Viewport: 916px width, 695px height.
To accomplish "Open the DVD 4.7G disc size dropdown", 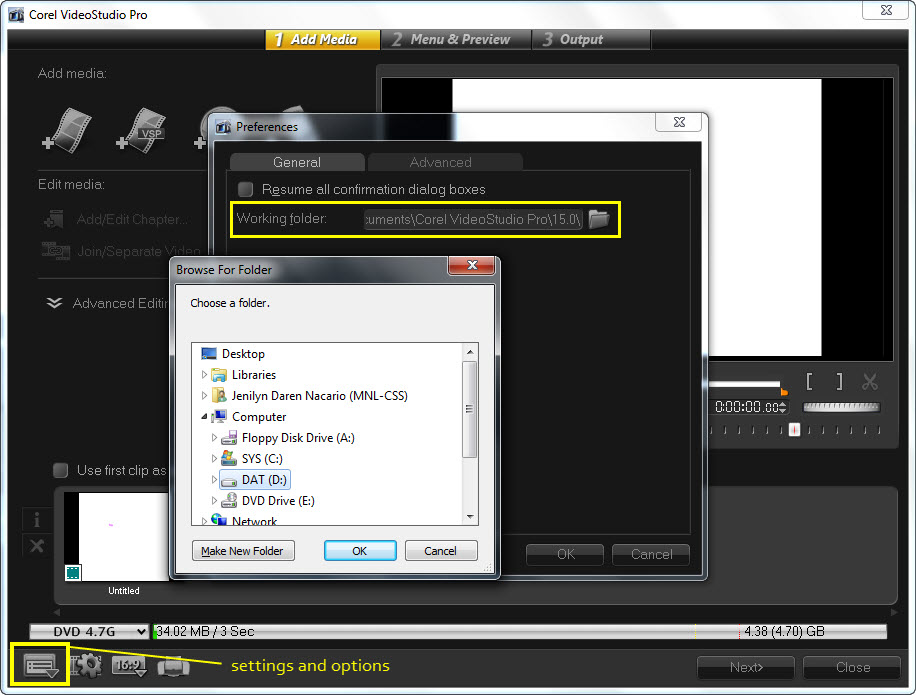I will pos(89,631).
